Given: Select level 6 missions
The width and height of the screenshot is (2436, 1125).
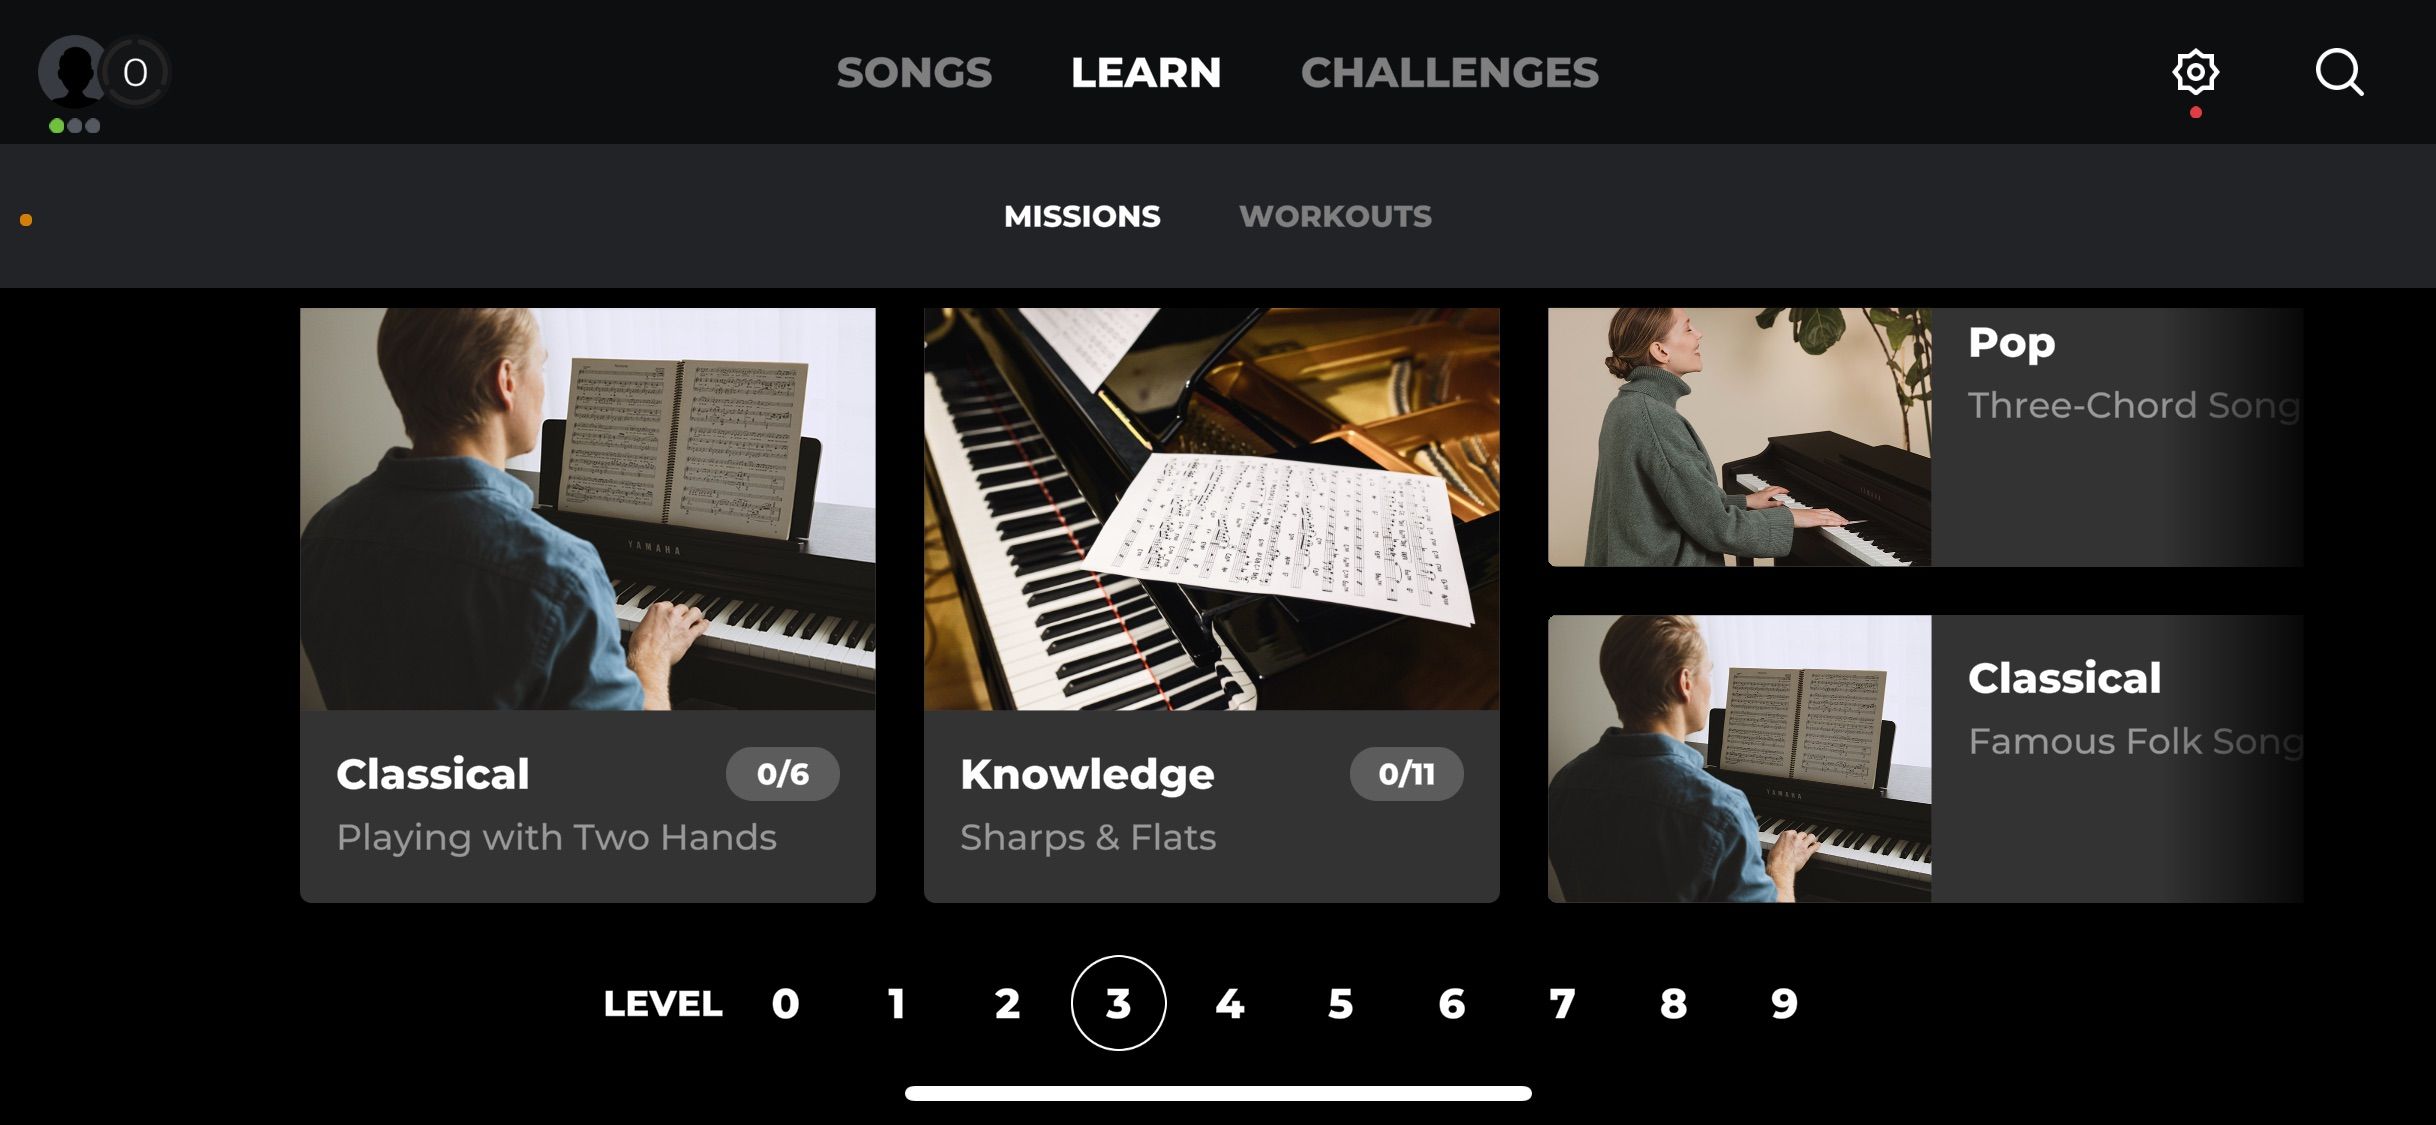Looking at the screenshot, I should (1452, 1003).
